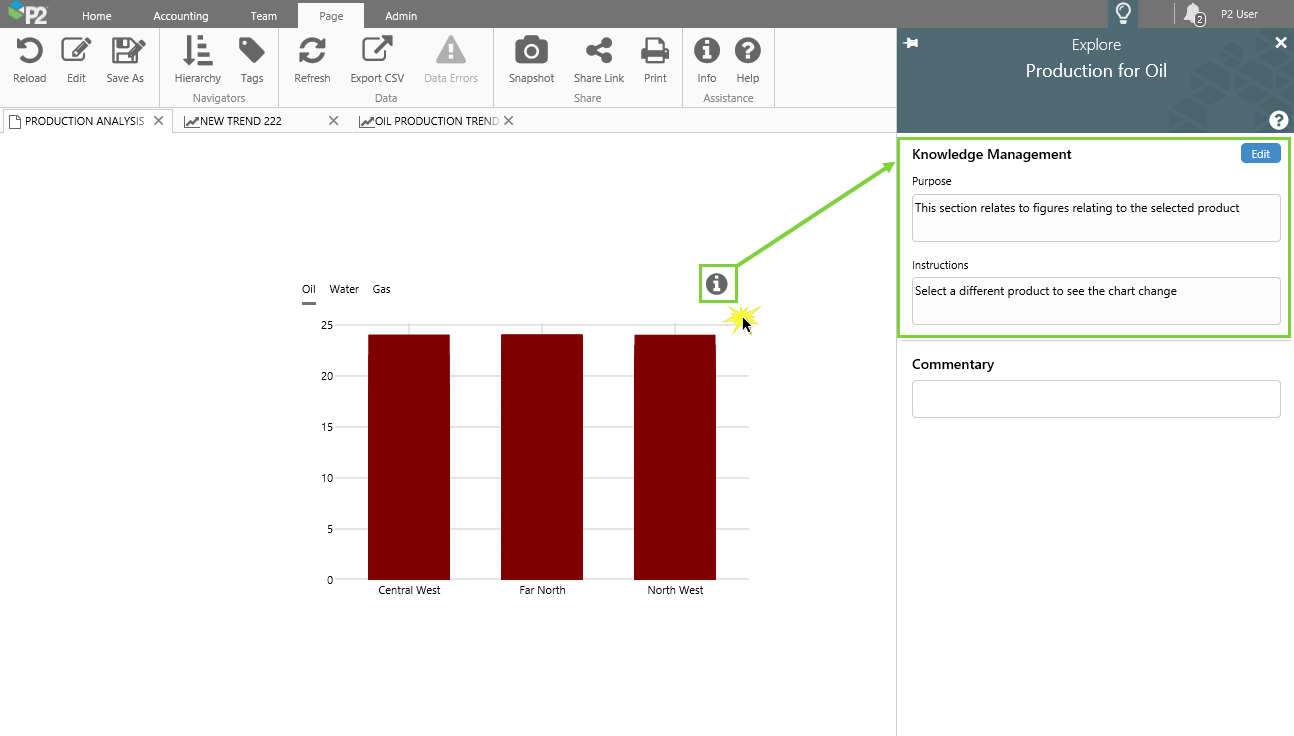Select the Gas product option
Viewport: 1294px width, 736px height.
coord(382,289)
